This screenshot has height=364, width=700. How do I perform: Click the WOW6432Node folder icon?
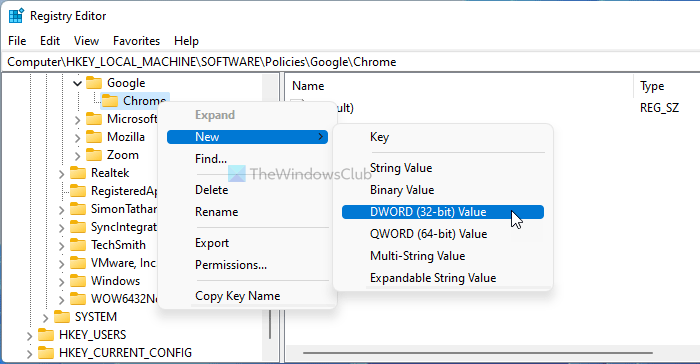click(78, 298)
